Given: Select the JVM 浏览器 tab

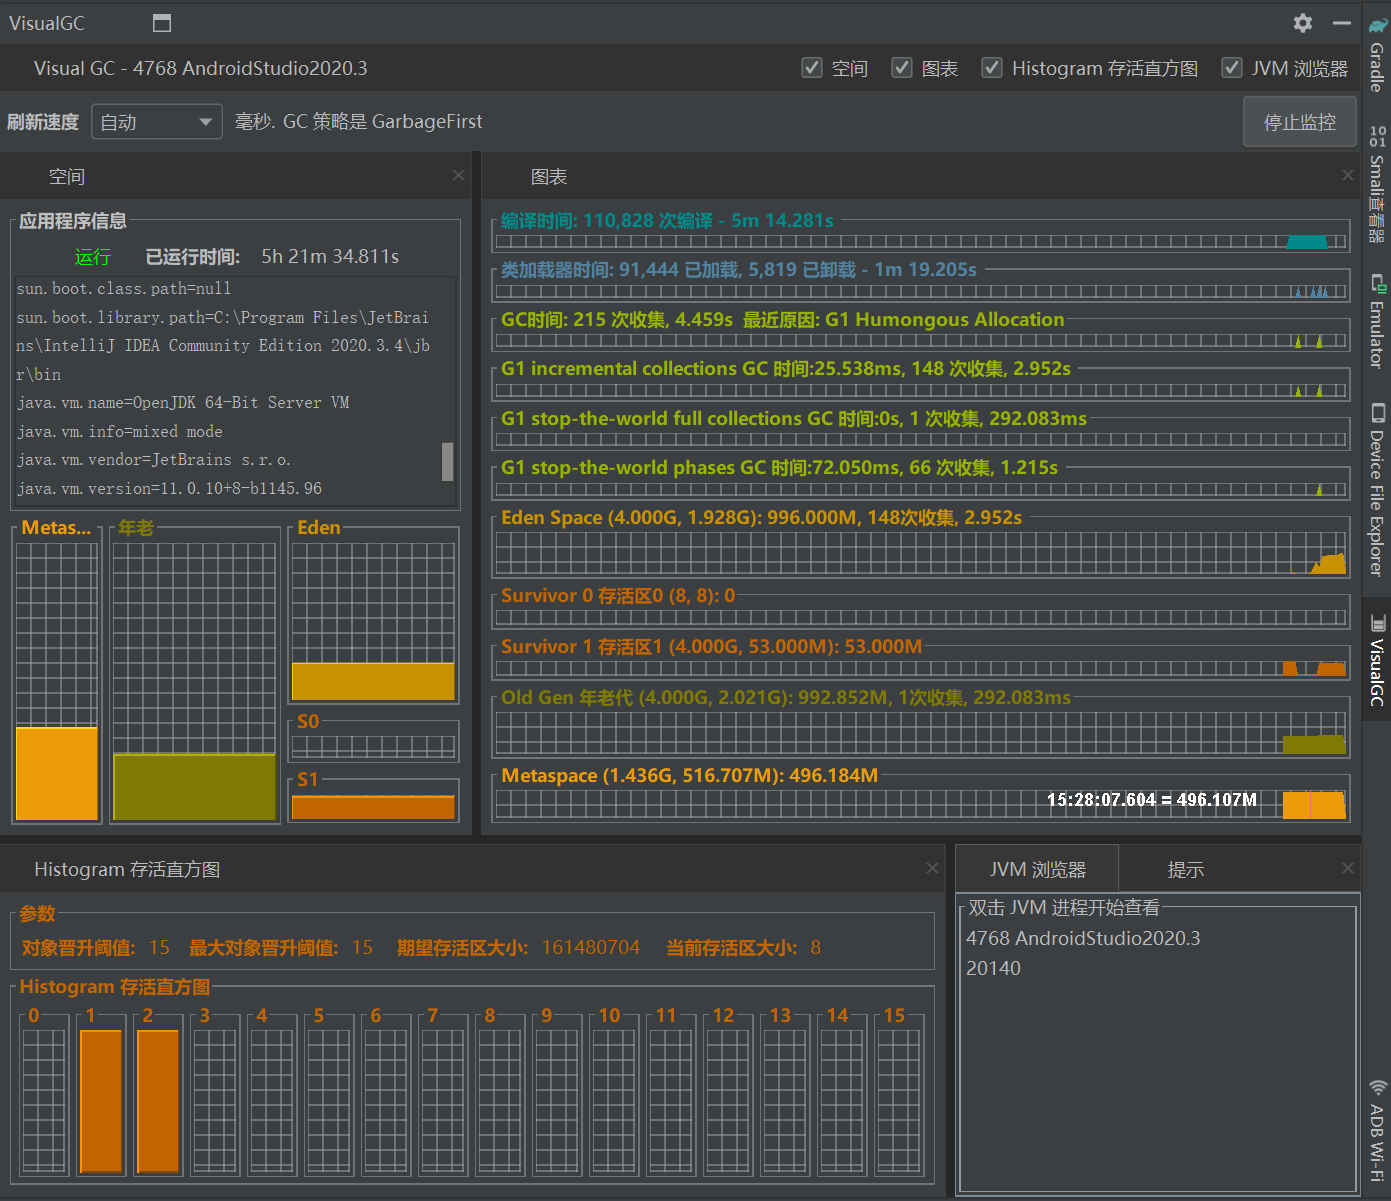Looking at the screenshot, I should tap(1037, 870).
